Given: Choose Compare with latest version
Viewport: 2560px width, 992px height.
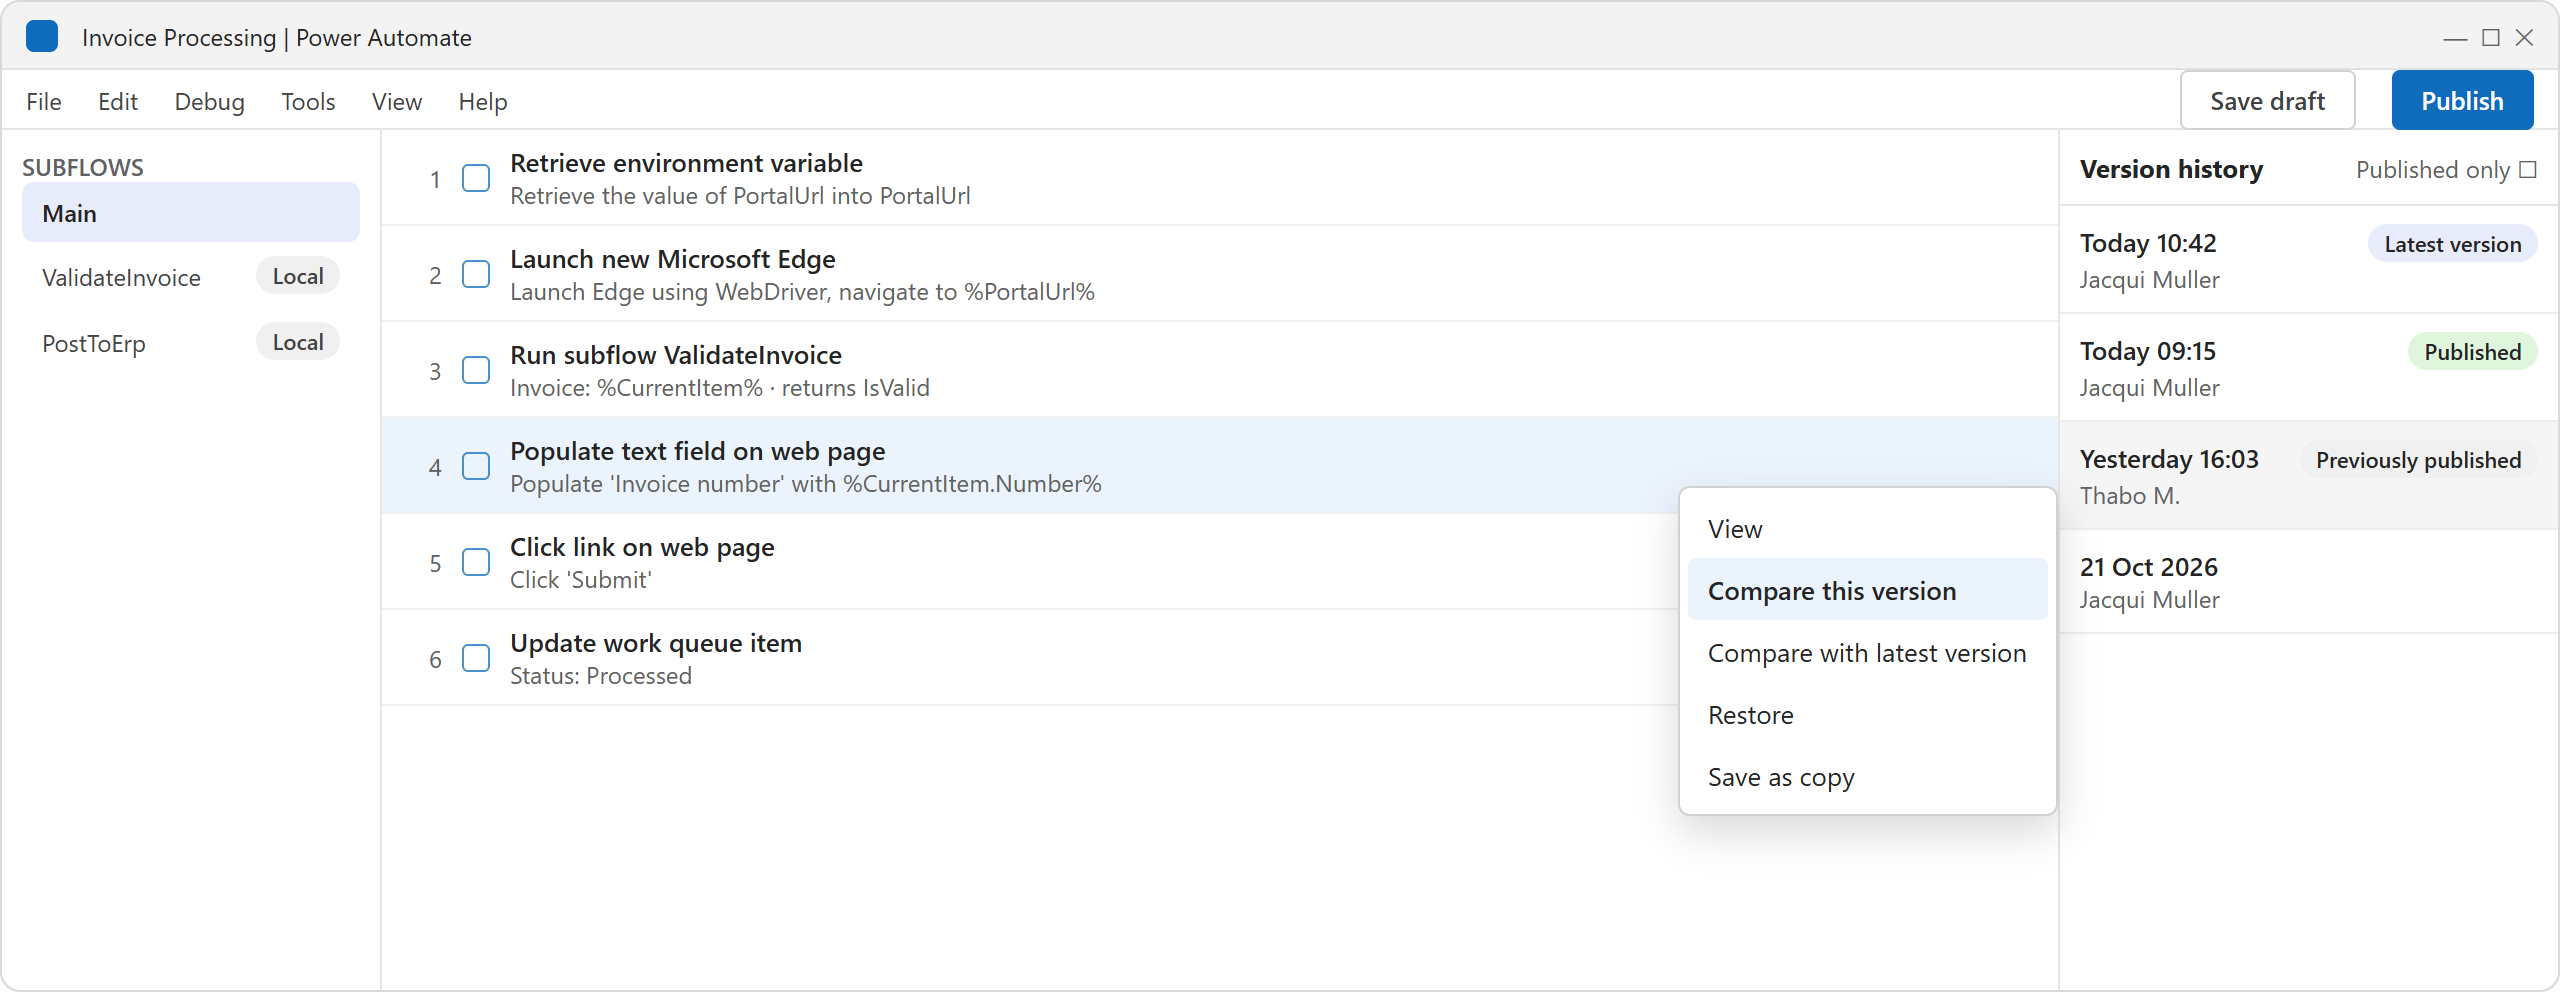Looking at the screenshot, I should pos(1867,653).
